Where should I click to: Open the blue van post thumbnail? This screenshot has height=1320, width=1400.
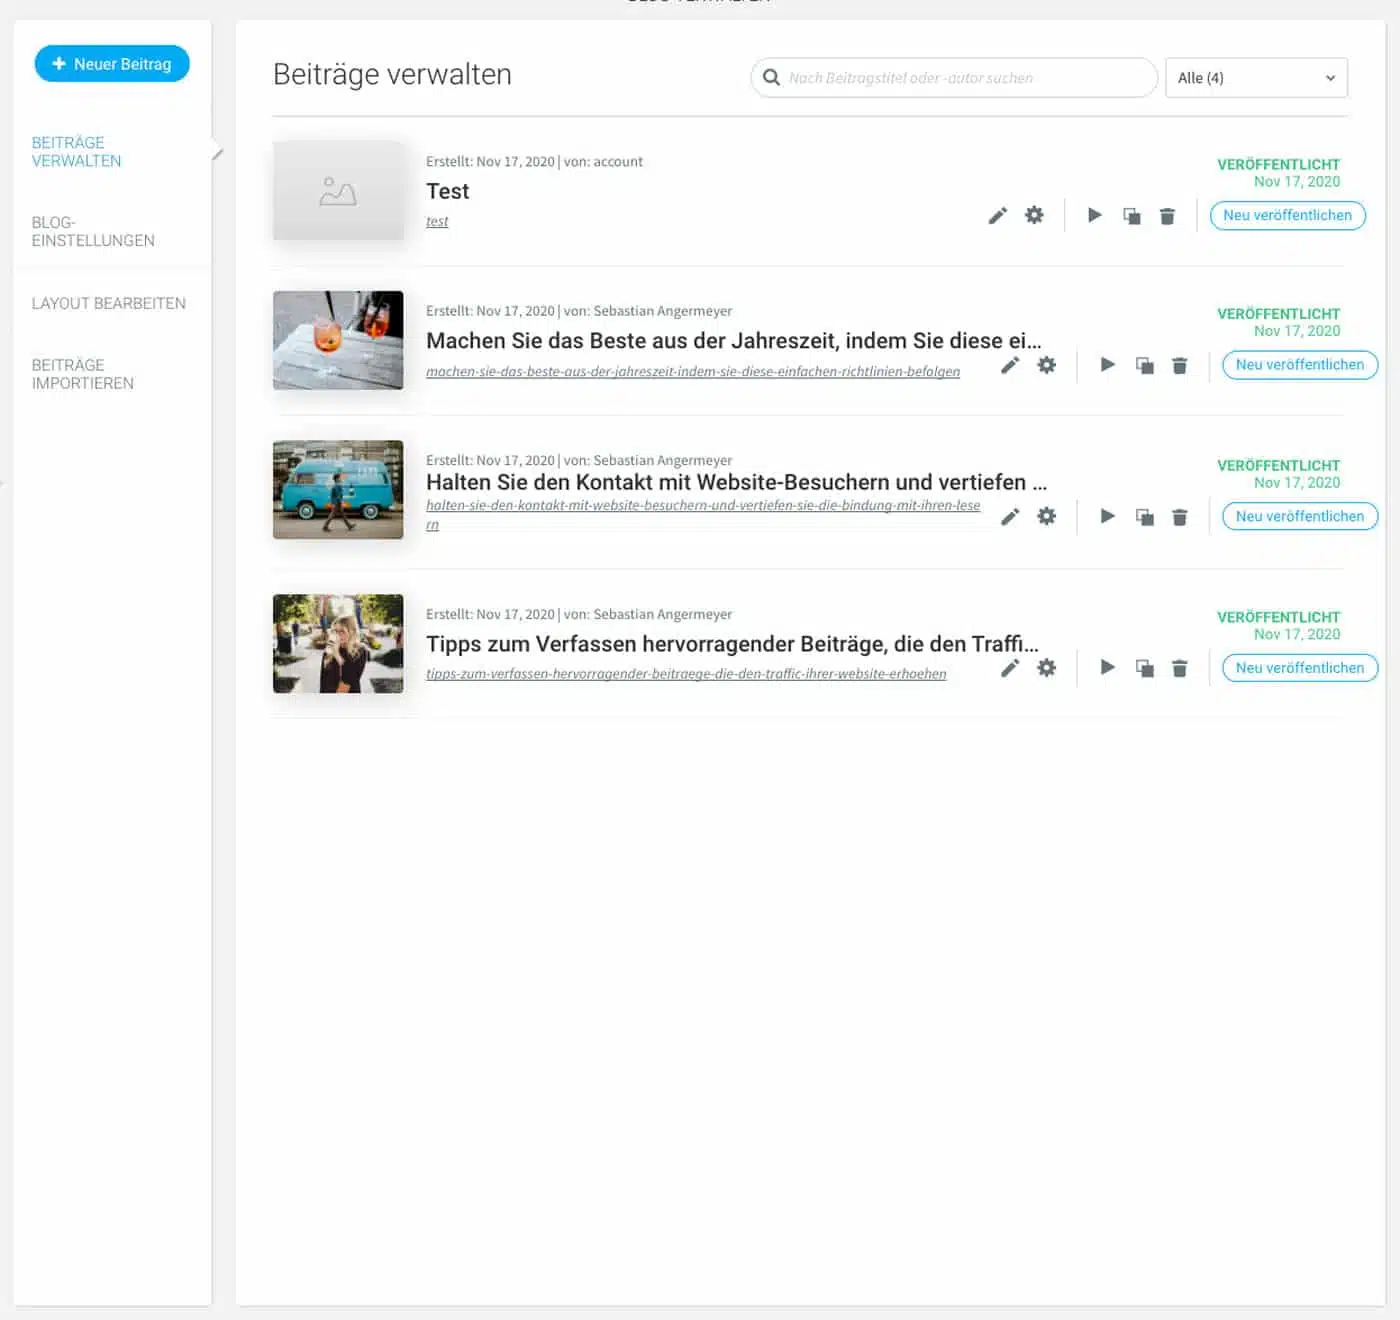coord(338,490)
